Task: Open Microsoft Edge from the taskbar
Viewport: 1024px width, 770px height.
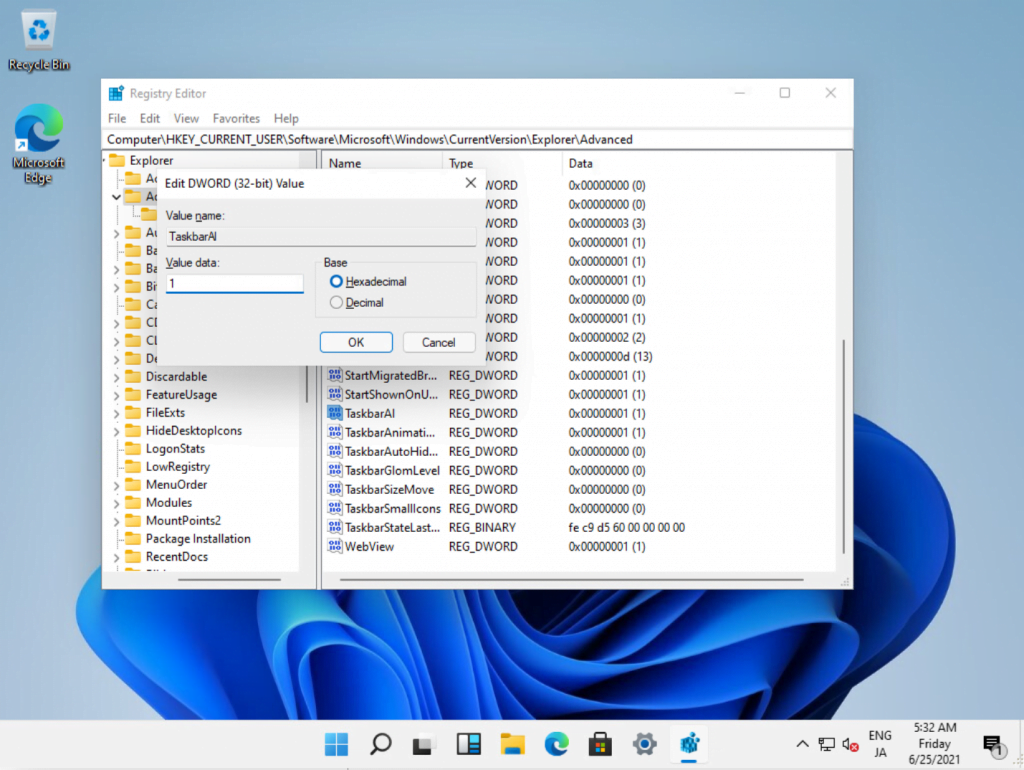Action: 556,744
